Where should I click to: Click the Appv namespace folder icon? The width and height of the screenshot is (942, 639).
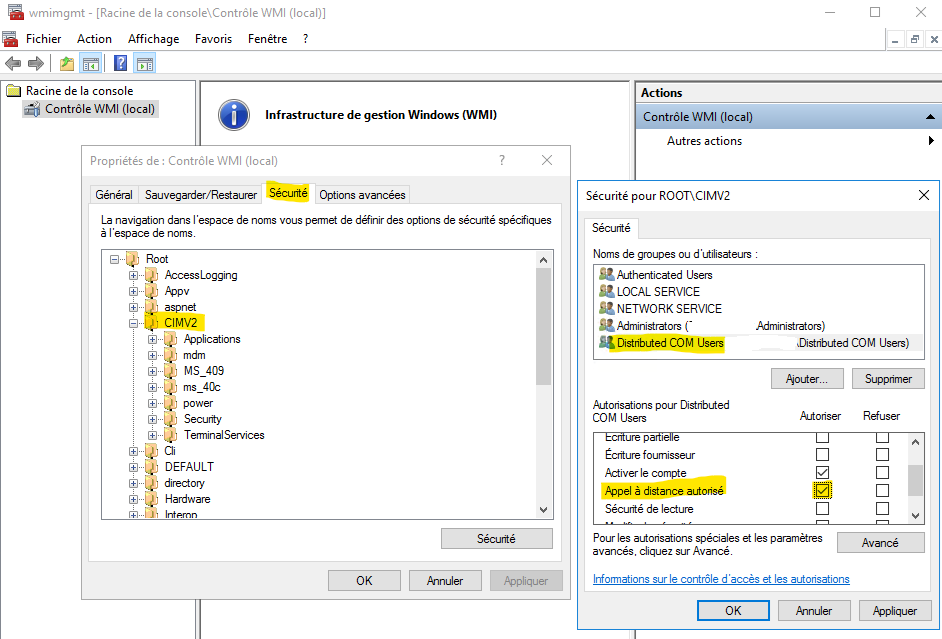click(152, 291)
